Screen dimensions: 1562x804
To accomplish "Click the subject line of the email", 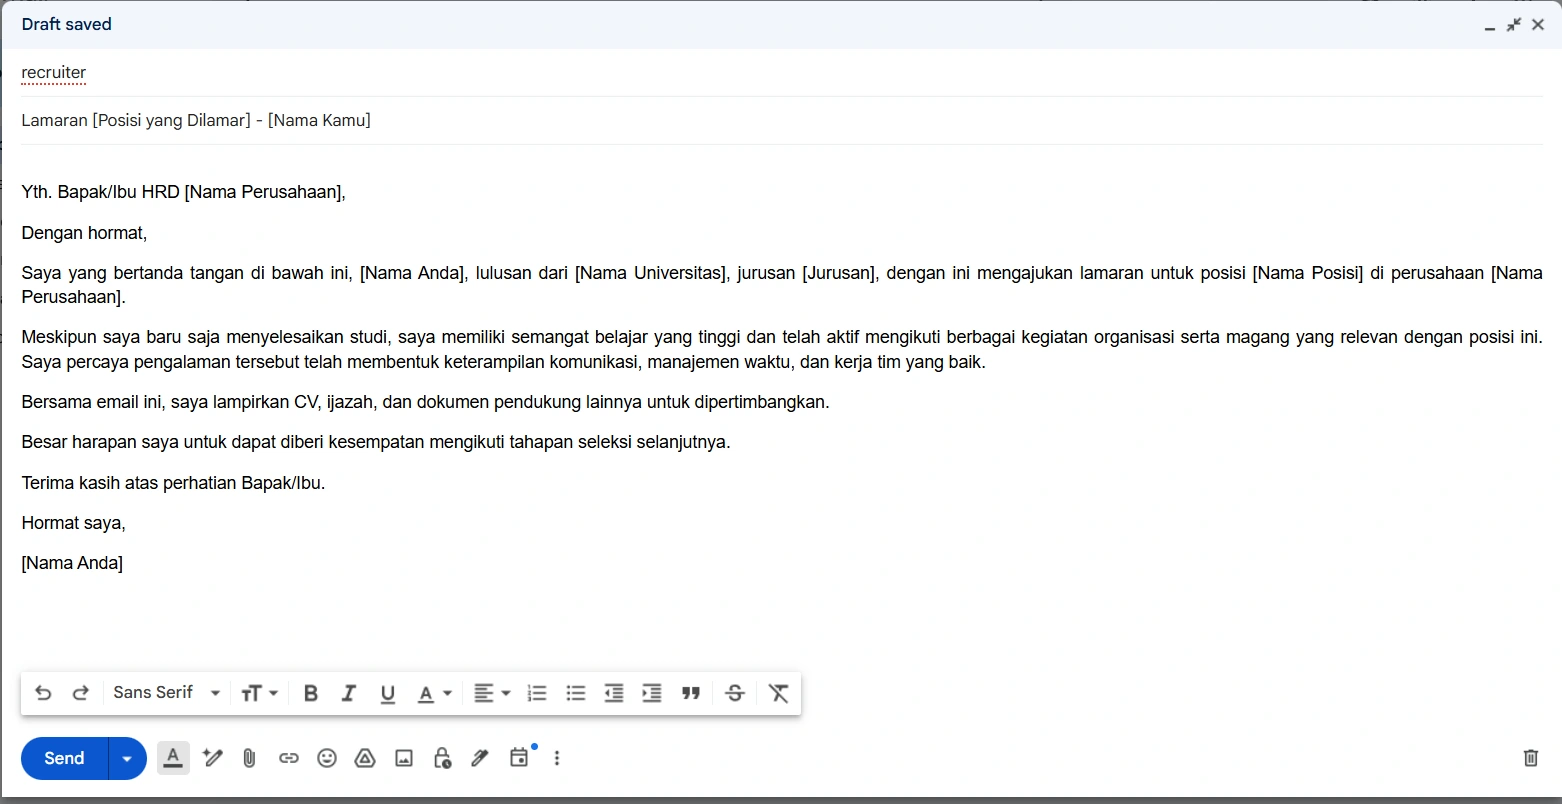I will [196, 120].
